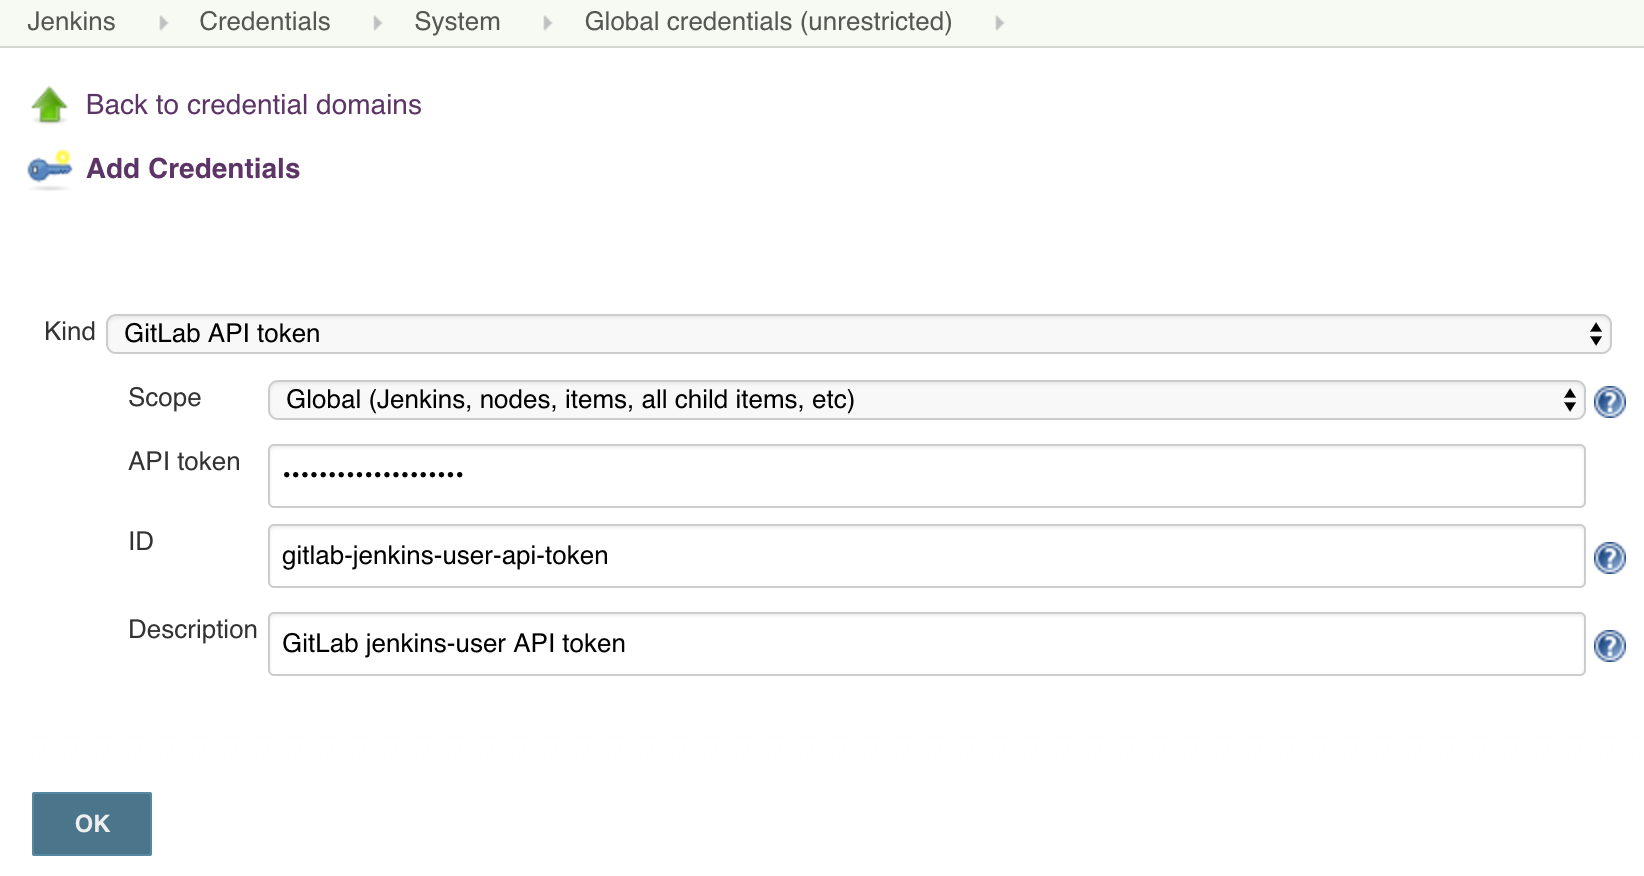1644x876 pixels.
Task: Expand the breadcrumb arrow after Jenkins
Action: click(163, 23)
